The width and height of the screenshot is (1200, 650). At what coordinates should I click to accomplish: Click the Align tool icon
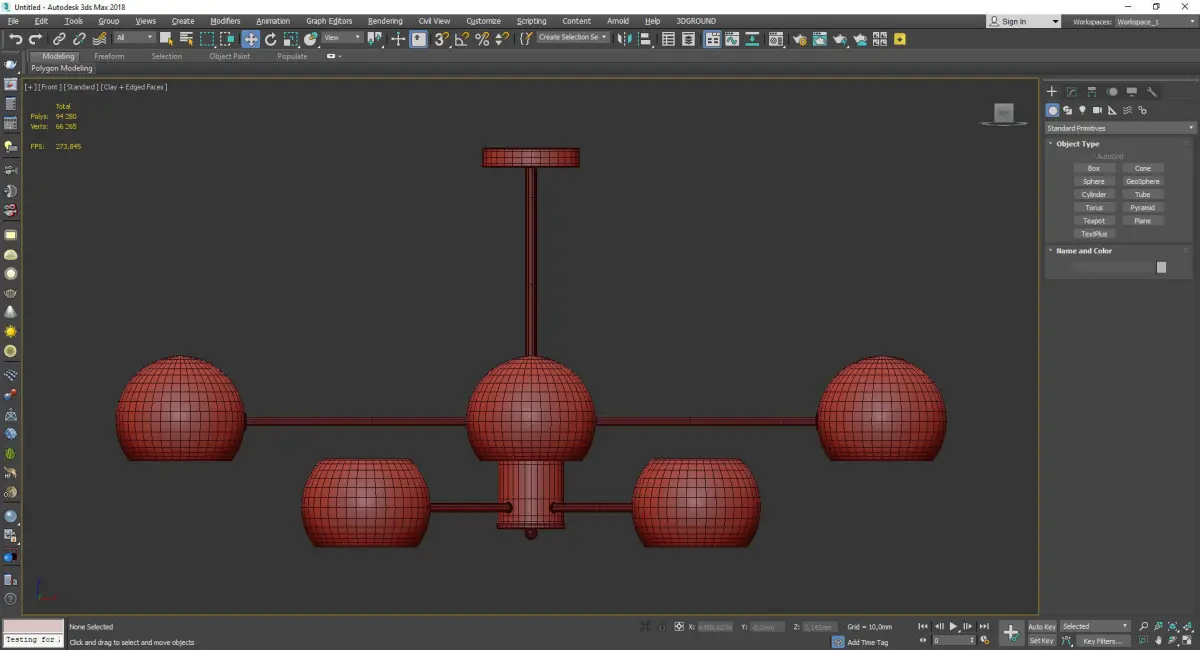click(x=645, y=39)
